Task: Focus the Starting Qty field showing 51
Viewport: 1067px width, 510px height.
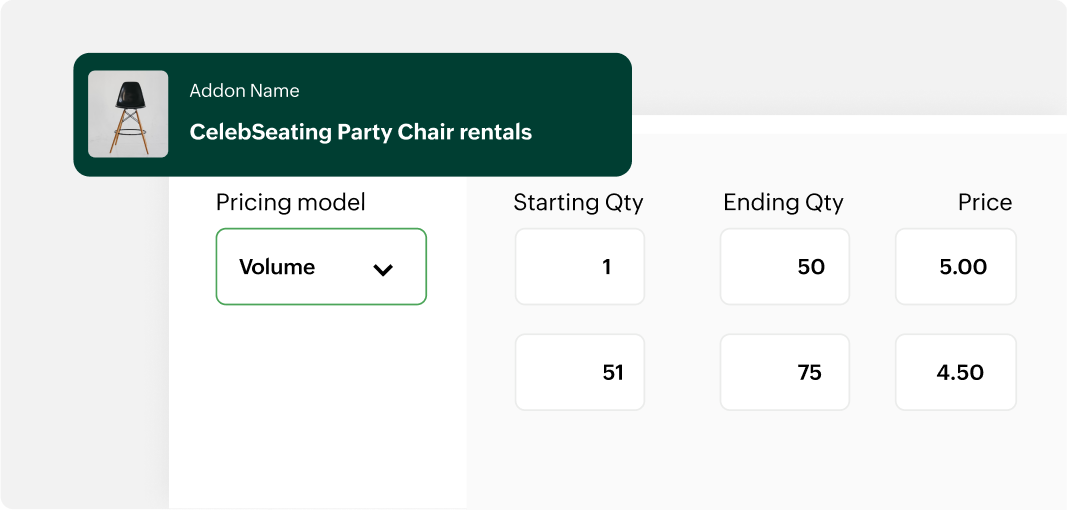Action: click(x=580, y=372)
